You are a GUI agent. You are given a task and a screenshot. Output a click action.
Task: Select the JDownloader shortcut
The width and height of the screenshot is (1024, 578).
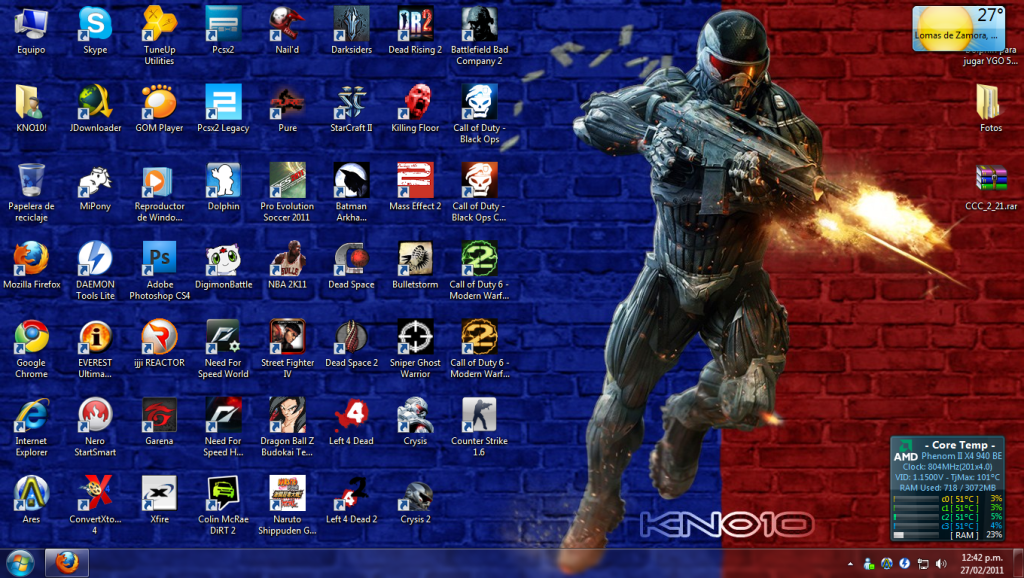point(95,109)
